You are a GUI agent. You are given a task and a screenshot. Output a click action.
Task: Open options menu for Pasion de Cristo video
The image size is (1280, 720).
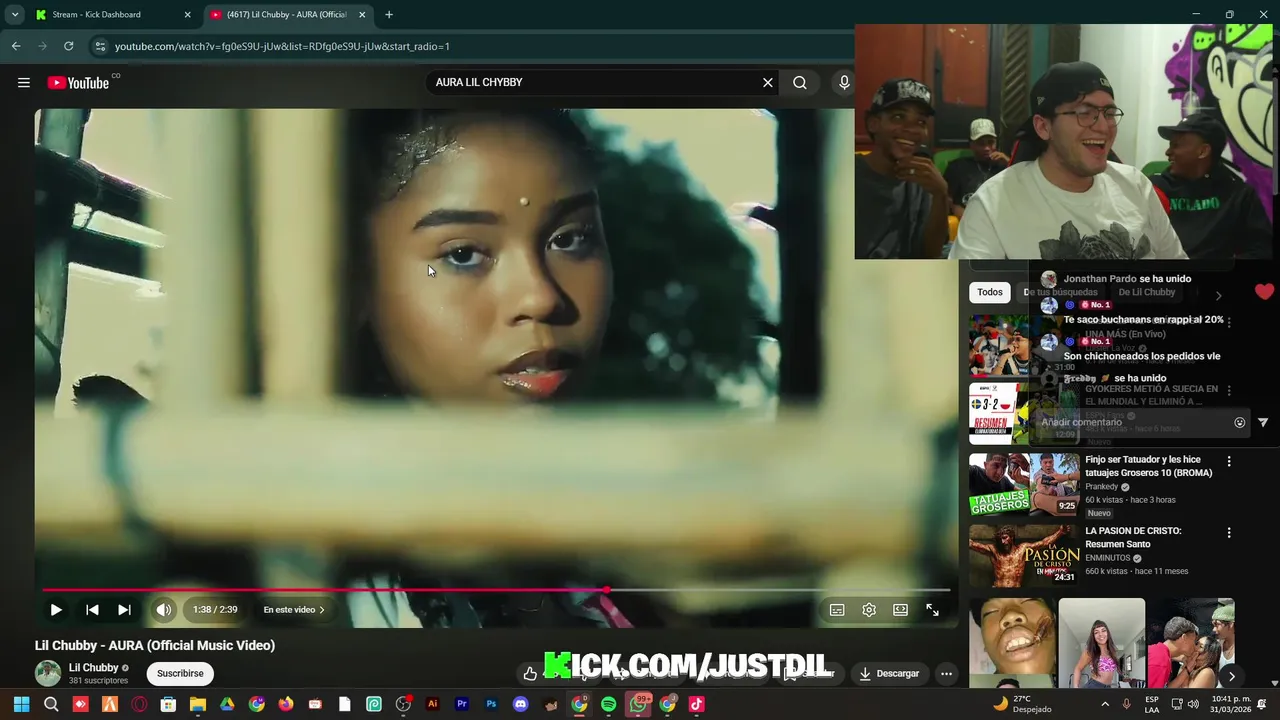[1229, 533]
